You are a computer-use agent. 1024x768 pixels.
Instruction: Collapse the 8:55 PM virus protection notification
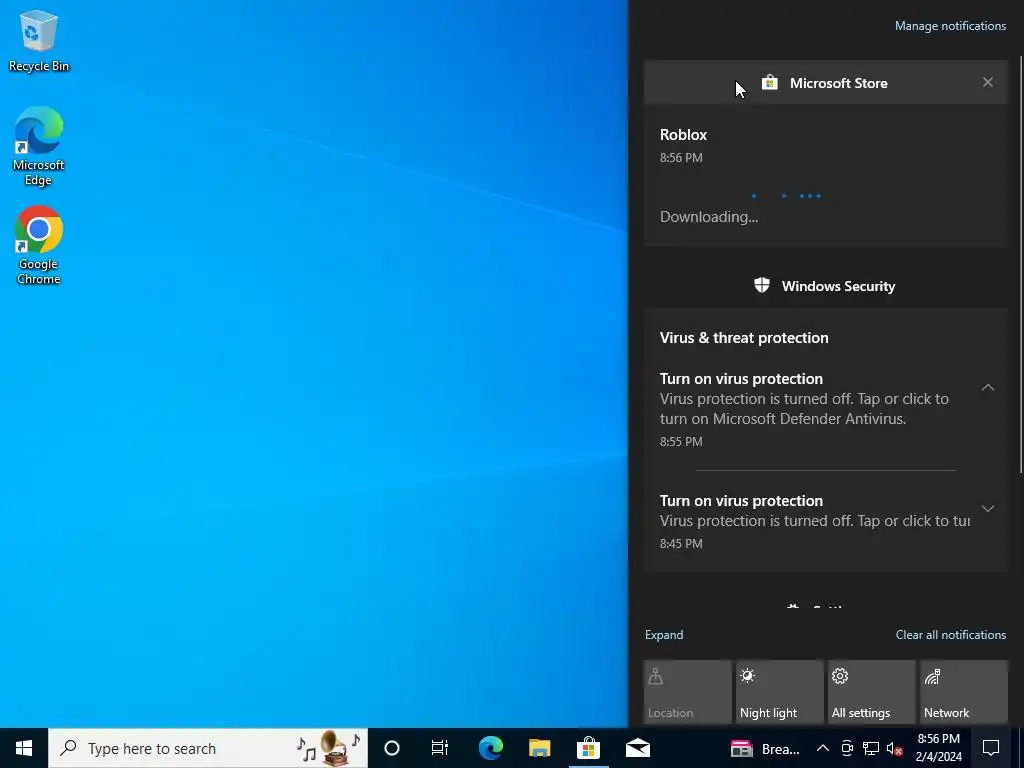(987, 387)
